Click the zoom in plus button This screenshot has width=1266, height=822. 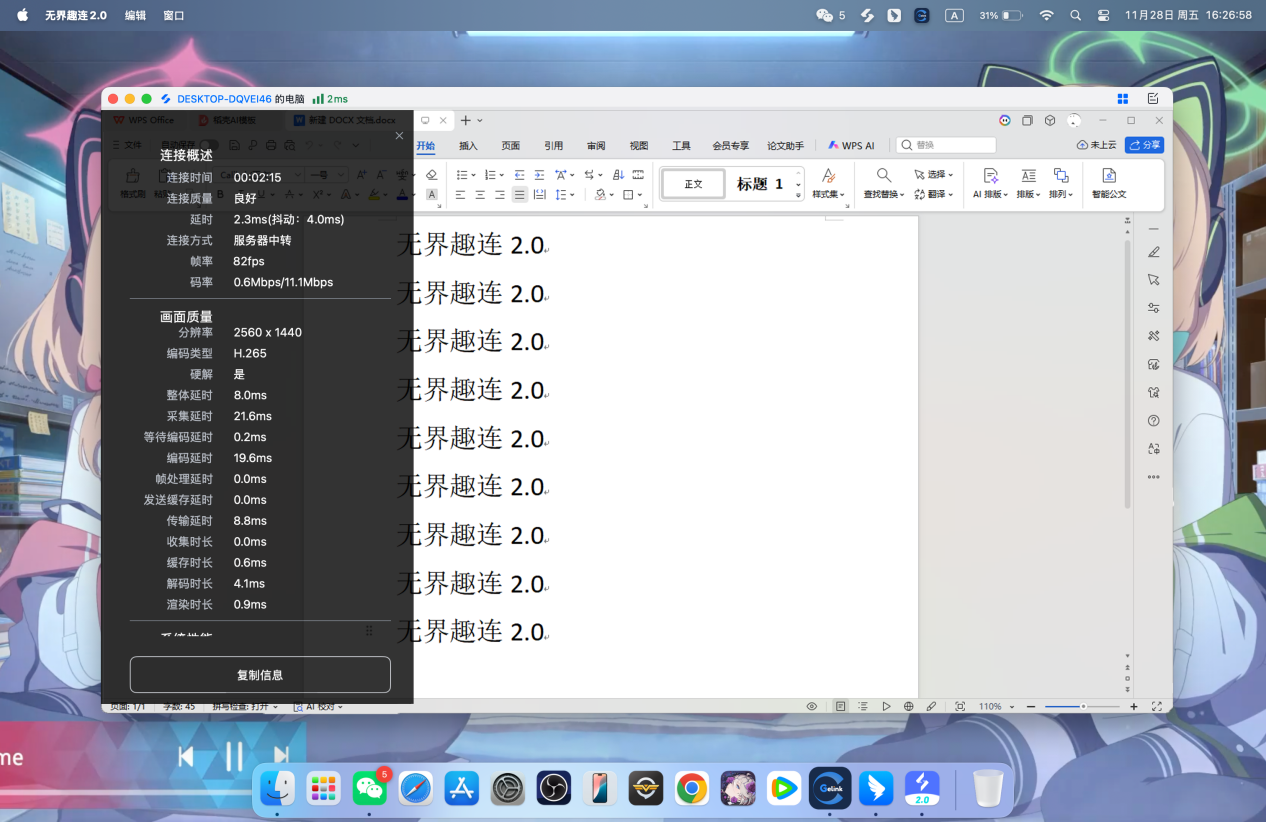1133,706
